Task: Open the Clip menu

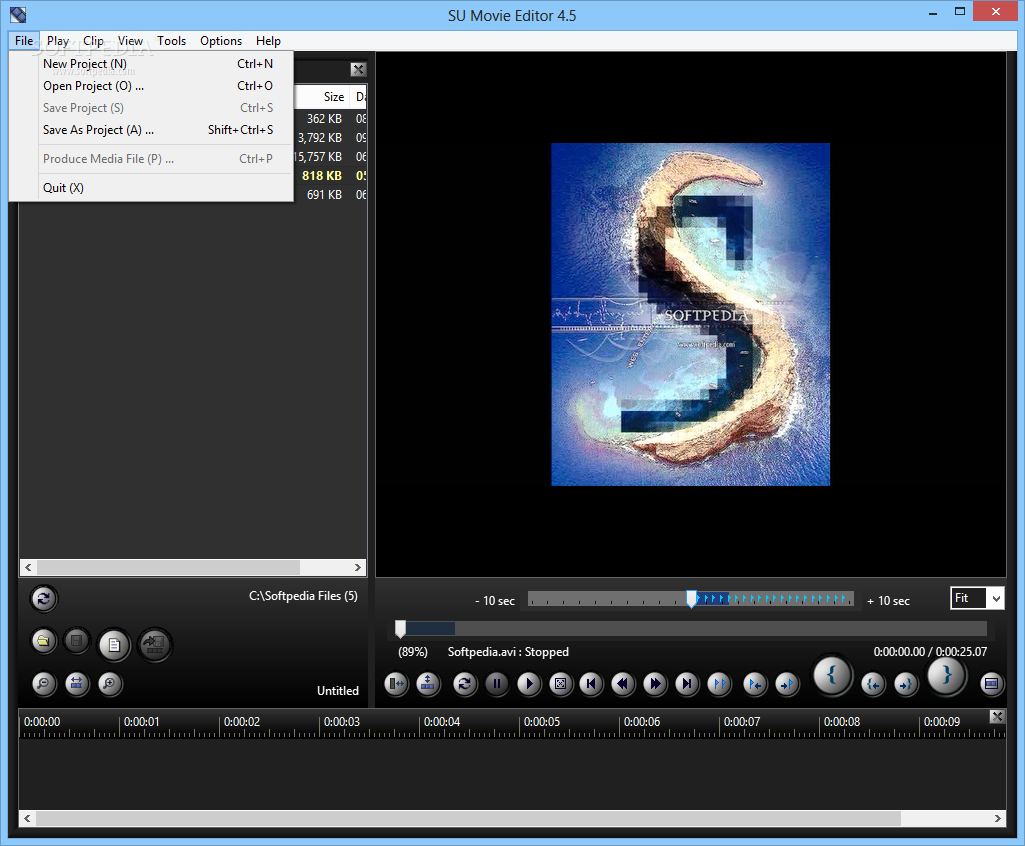Action: 93,41
